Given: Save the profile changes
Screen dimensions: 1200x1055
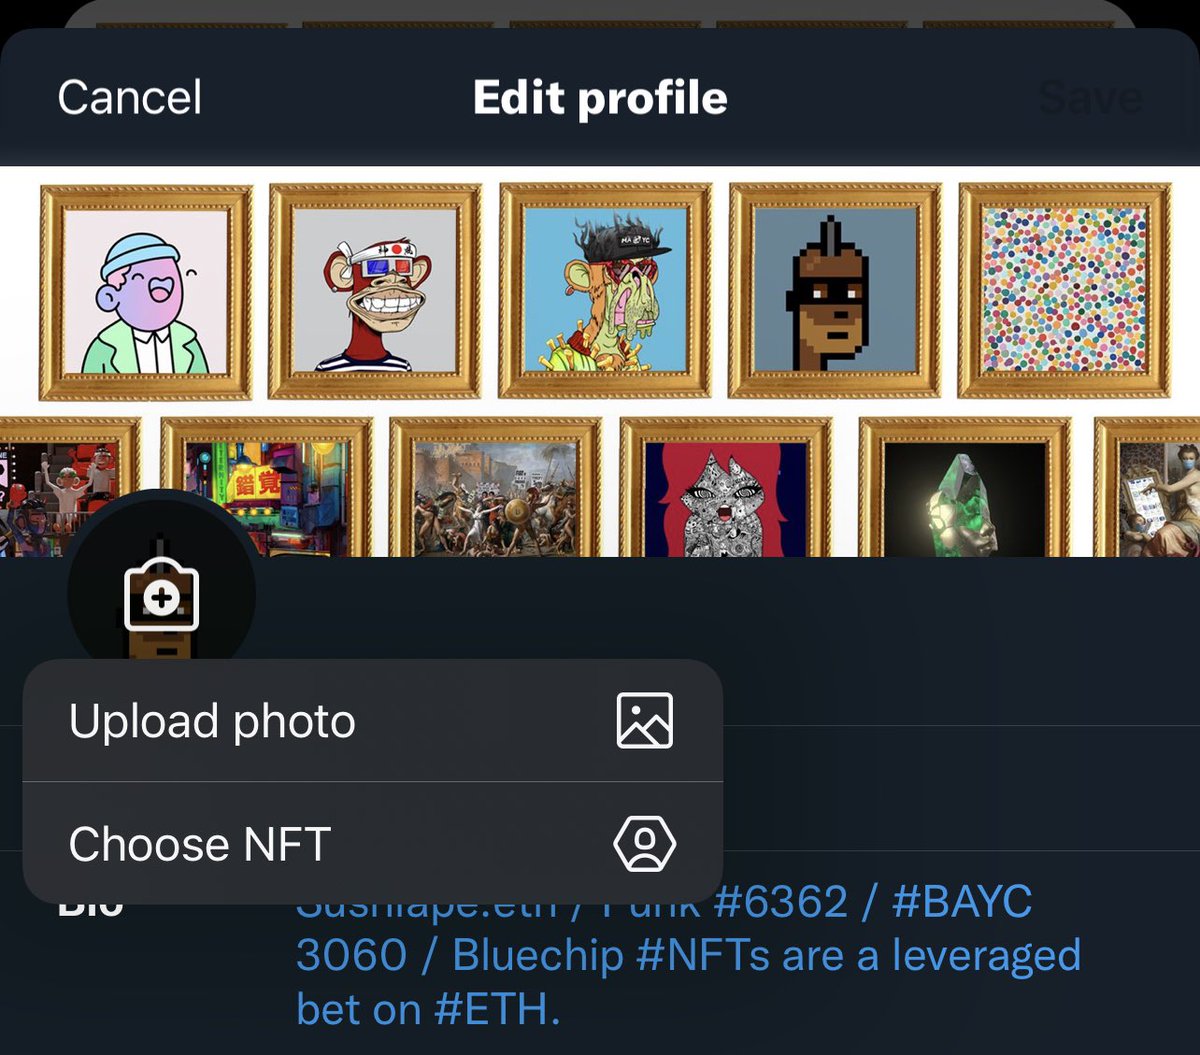Looking at the screenshot, I should (1090, 97).
